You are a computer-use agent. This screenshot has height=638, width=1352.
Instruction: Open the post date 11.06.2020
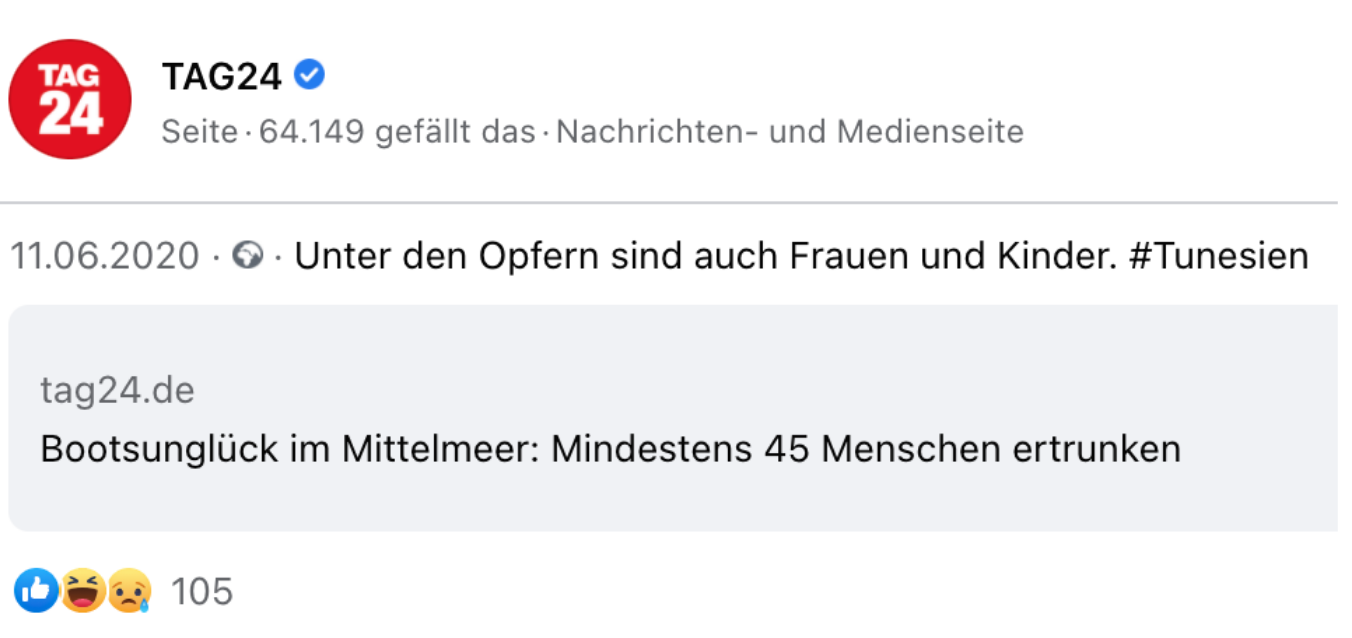(105, 257)
